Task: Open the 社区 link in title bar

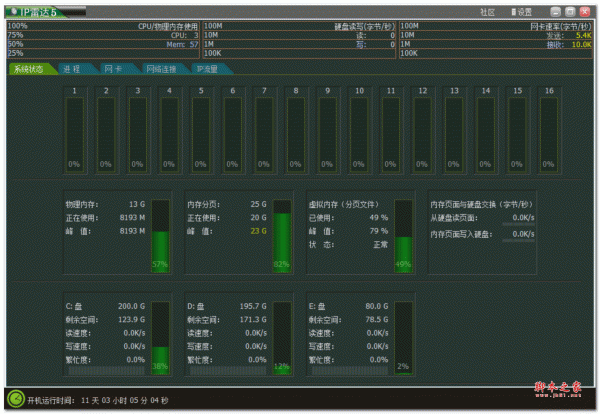Action: point(487,12)
